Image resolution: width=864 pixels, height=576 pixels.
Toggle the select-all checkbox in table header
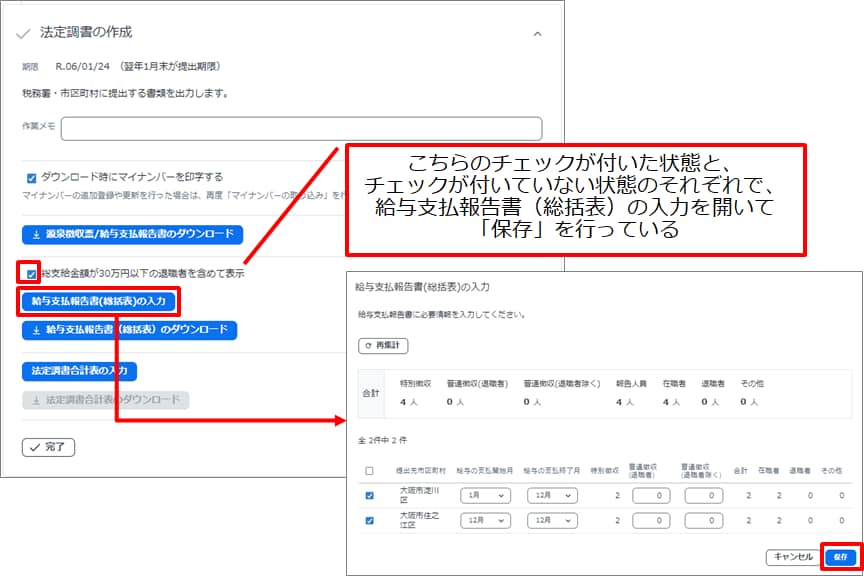pyautogui.click(x=370, y=470)
